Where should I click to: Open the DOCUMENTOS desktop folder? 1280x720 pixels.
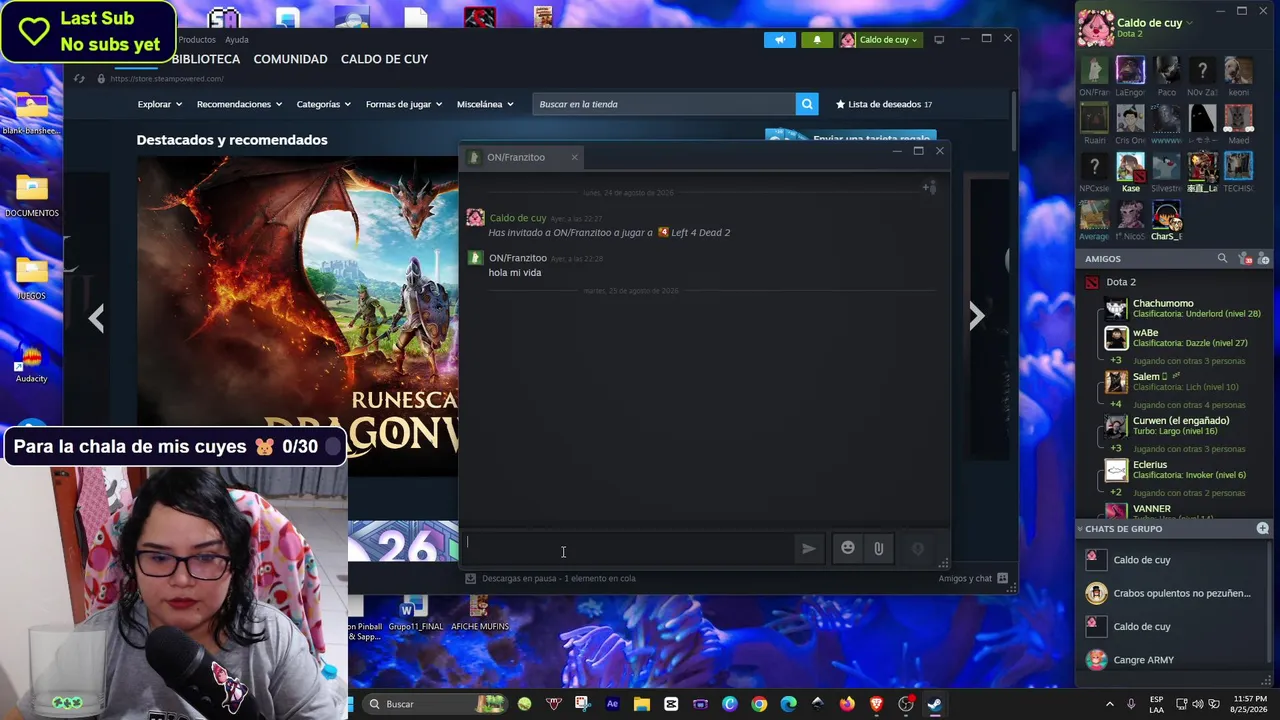(31, 195)
